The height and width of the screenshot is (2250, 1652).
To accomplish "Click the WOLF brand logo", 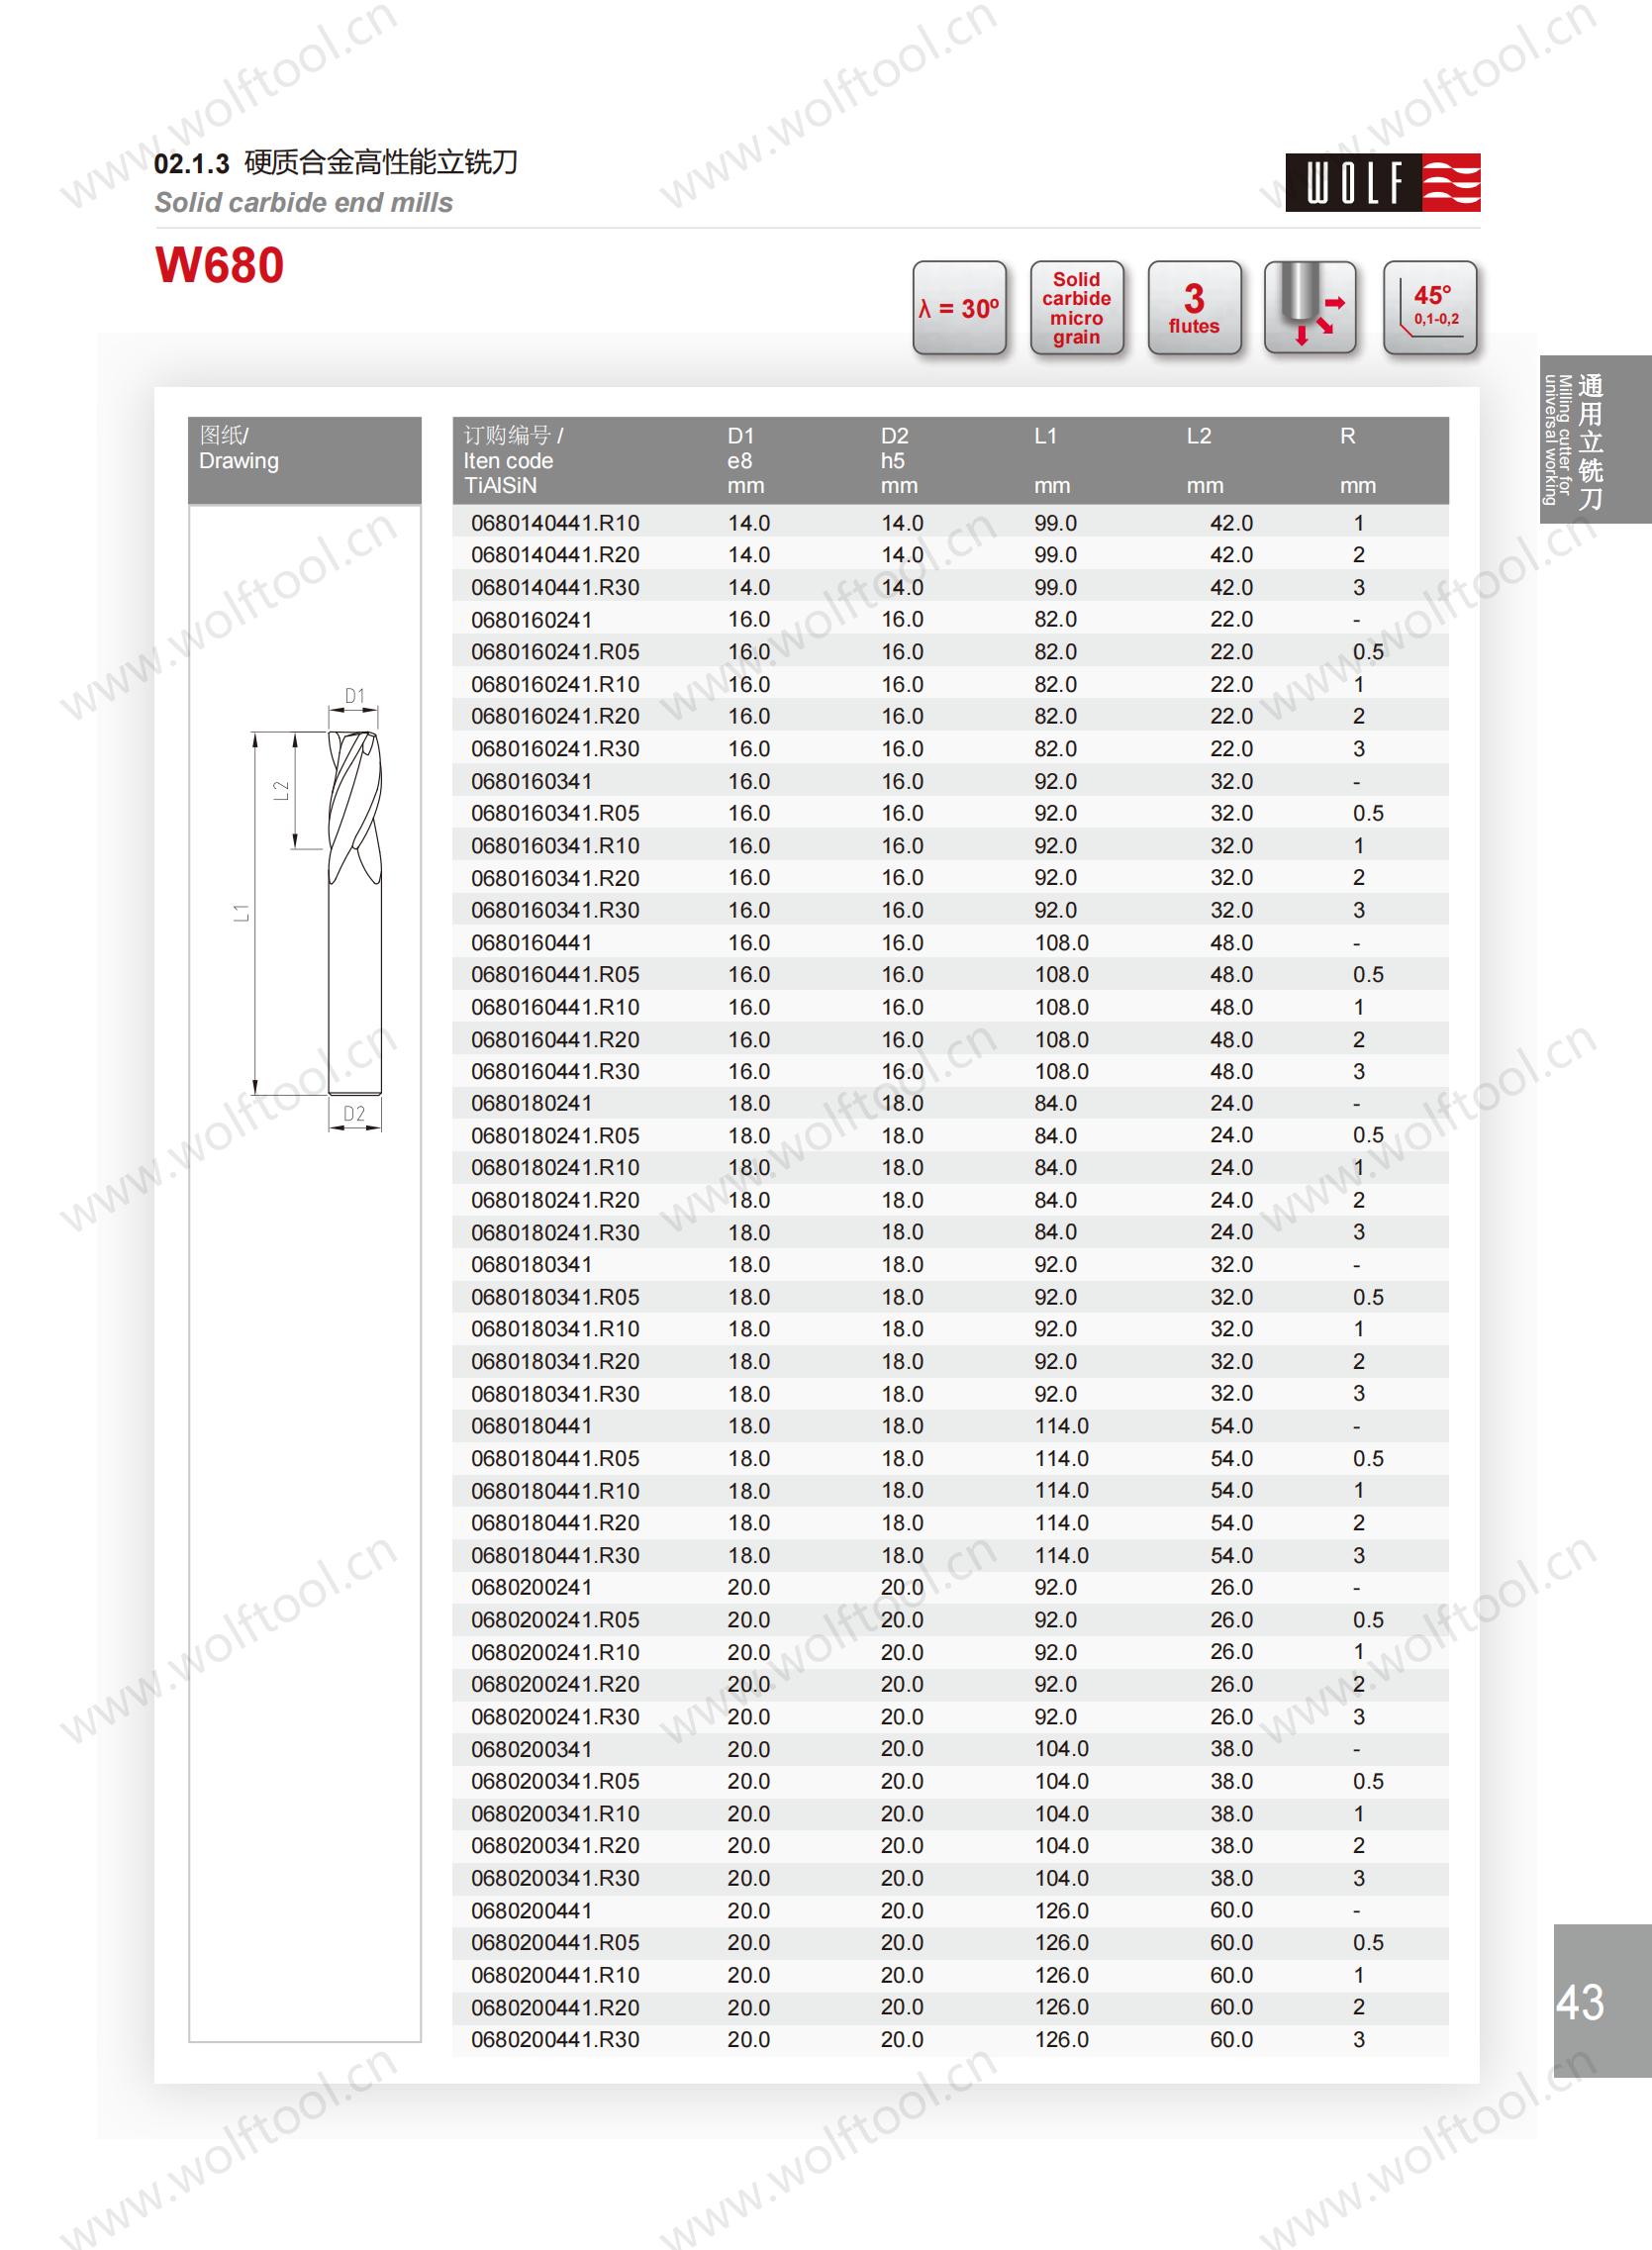I will click(1382, 182).
